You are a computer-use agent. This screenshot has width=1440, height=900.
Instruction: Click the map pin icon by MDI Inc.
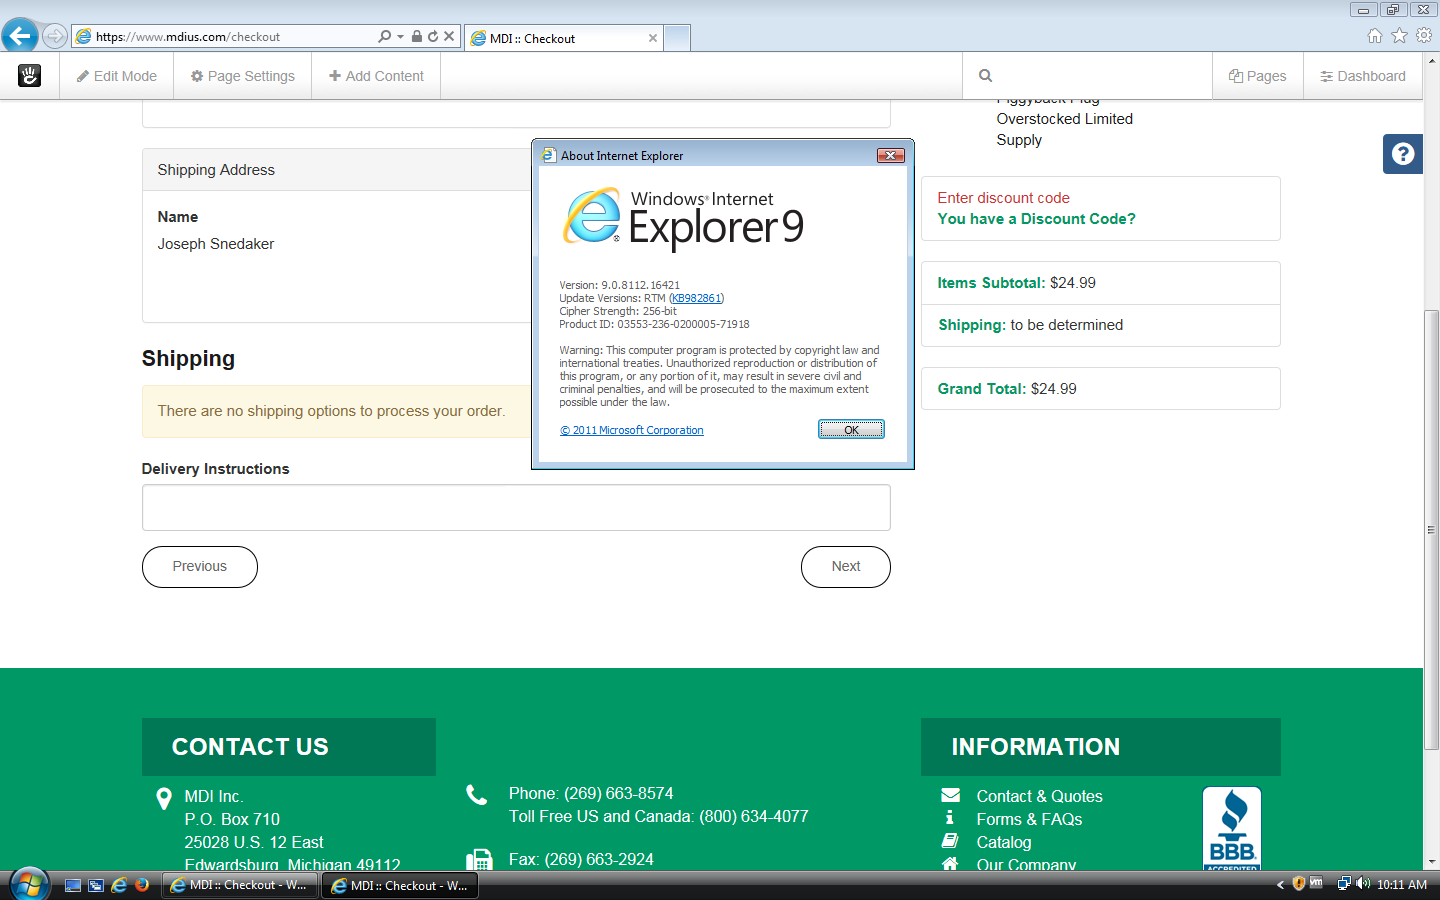click(x=164, y=799)
